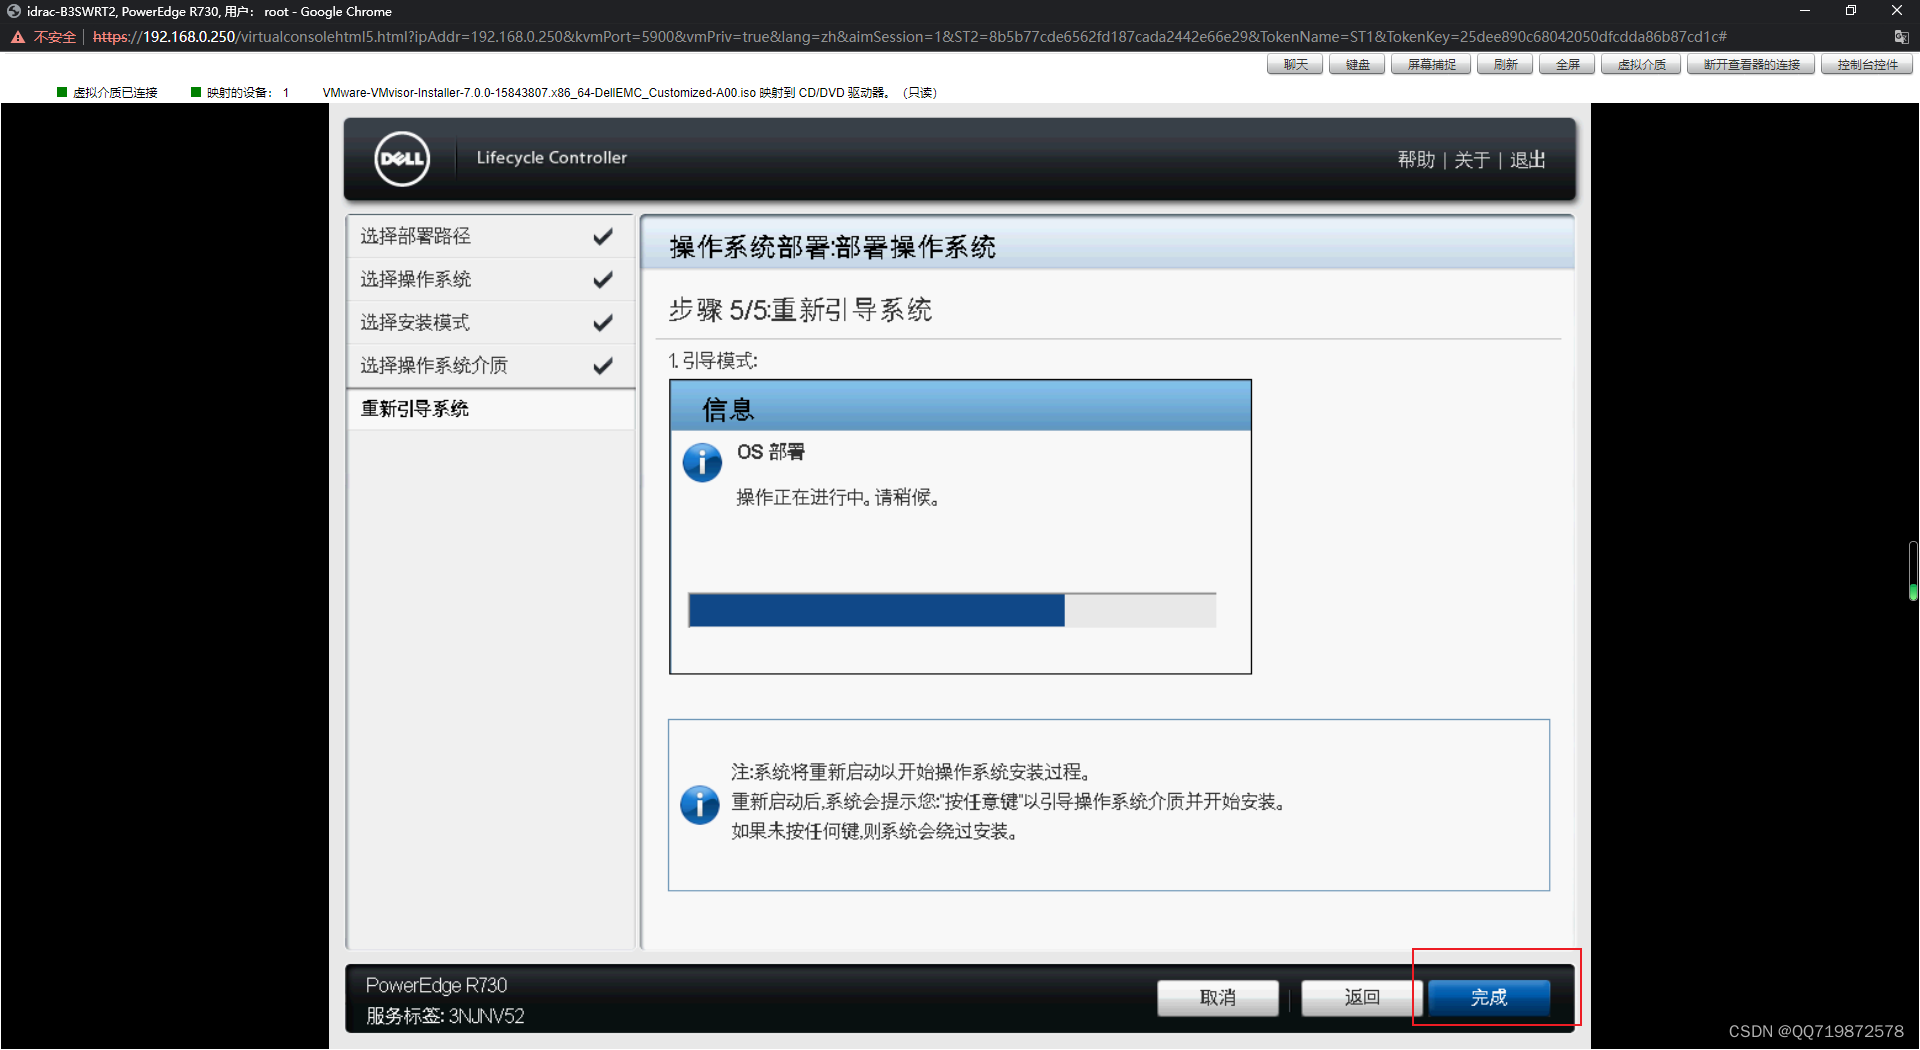Select the 重新引导系统 step
This screenshot has width=1920, height=1050.
pyautogui.click(x=490, y=409)
